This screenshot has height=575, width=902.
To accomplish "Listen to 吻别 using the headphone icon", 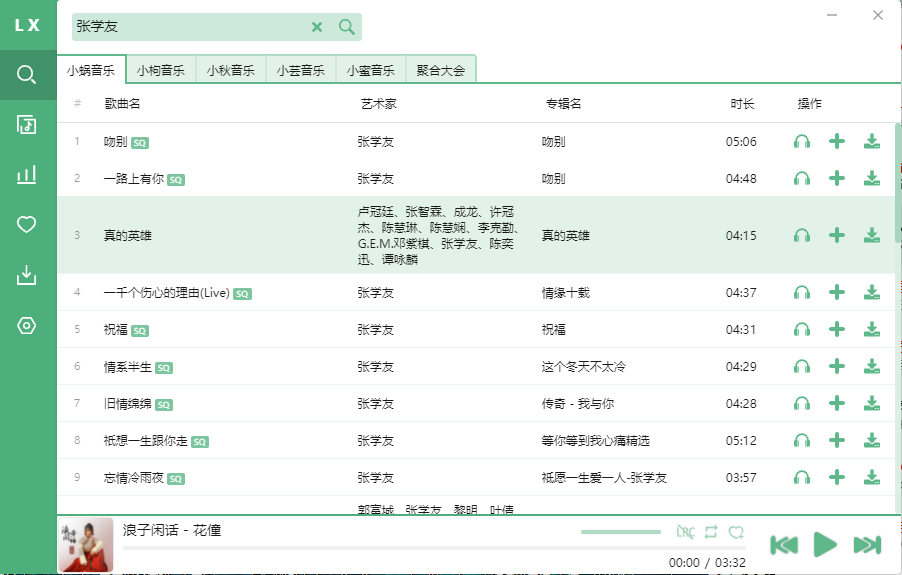I will 801,142.
